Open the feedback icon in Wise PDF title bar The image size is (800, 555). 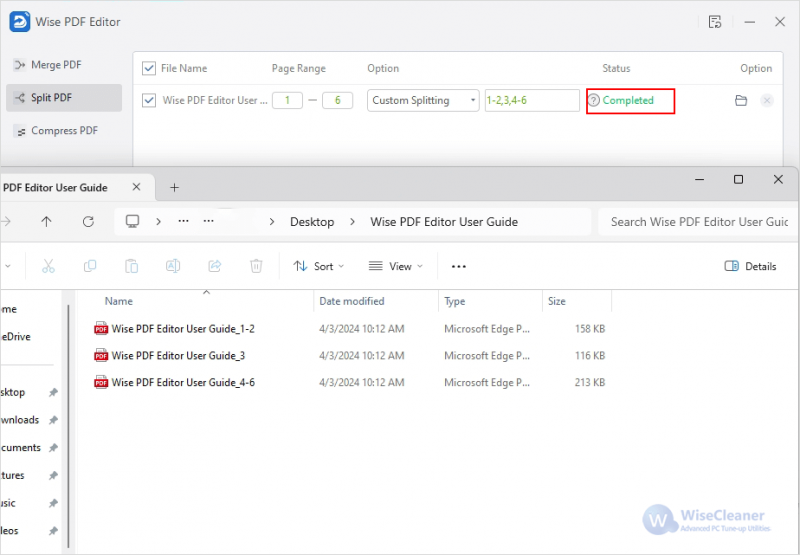(x=715, y=22)
